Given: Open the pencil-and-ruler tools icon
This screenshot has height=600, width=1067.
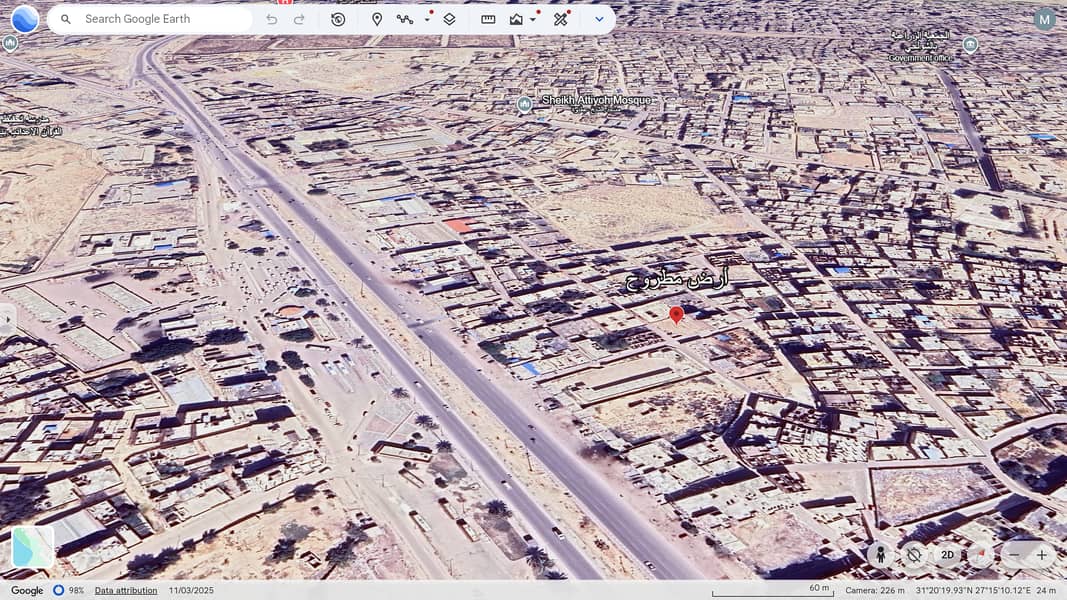Looking at the screenshot, I should 560,19.
